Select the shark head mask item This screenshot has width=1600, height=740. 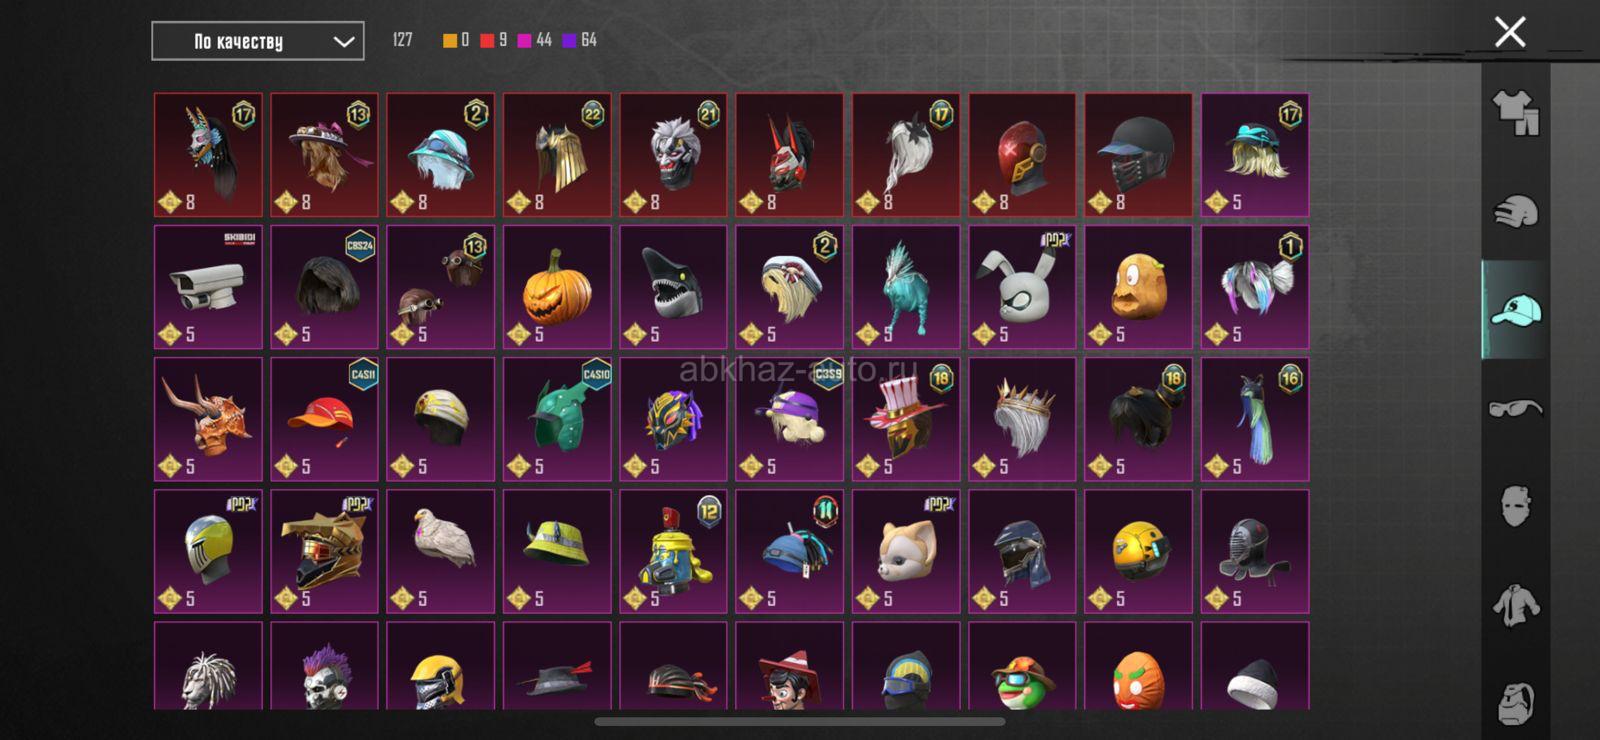pyautogui.click(x=673, y=287)
